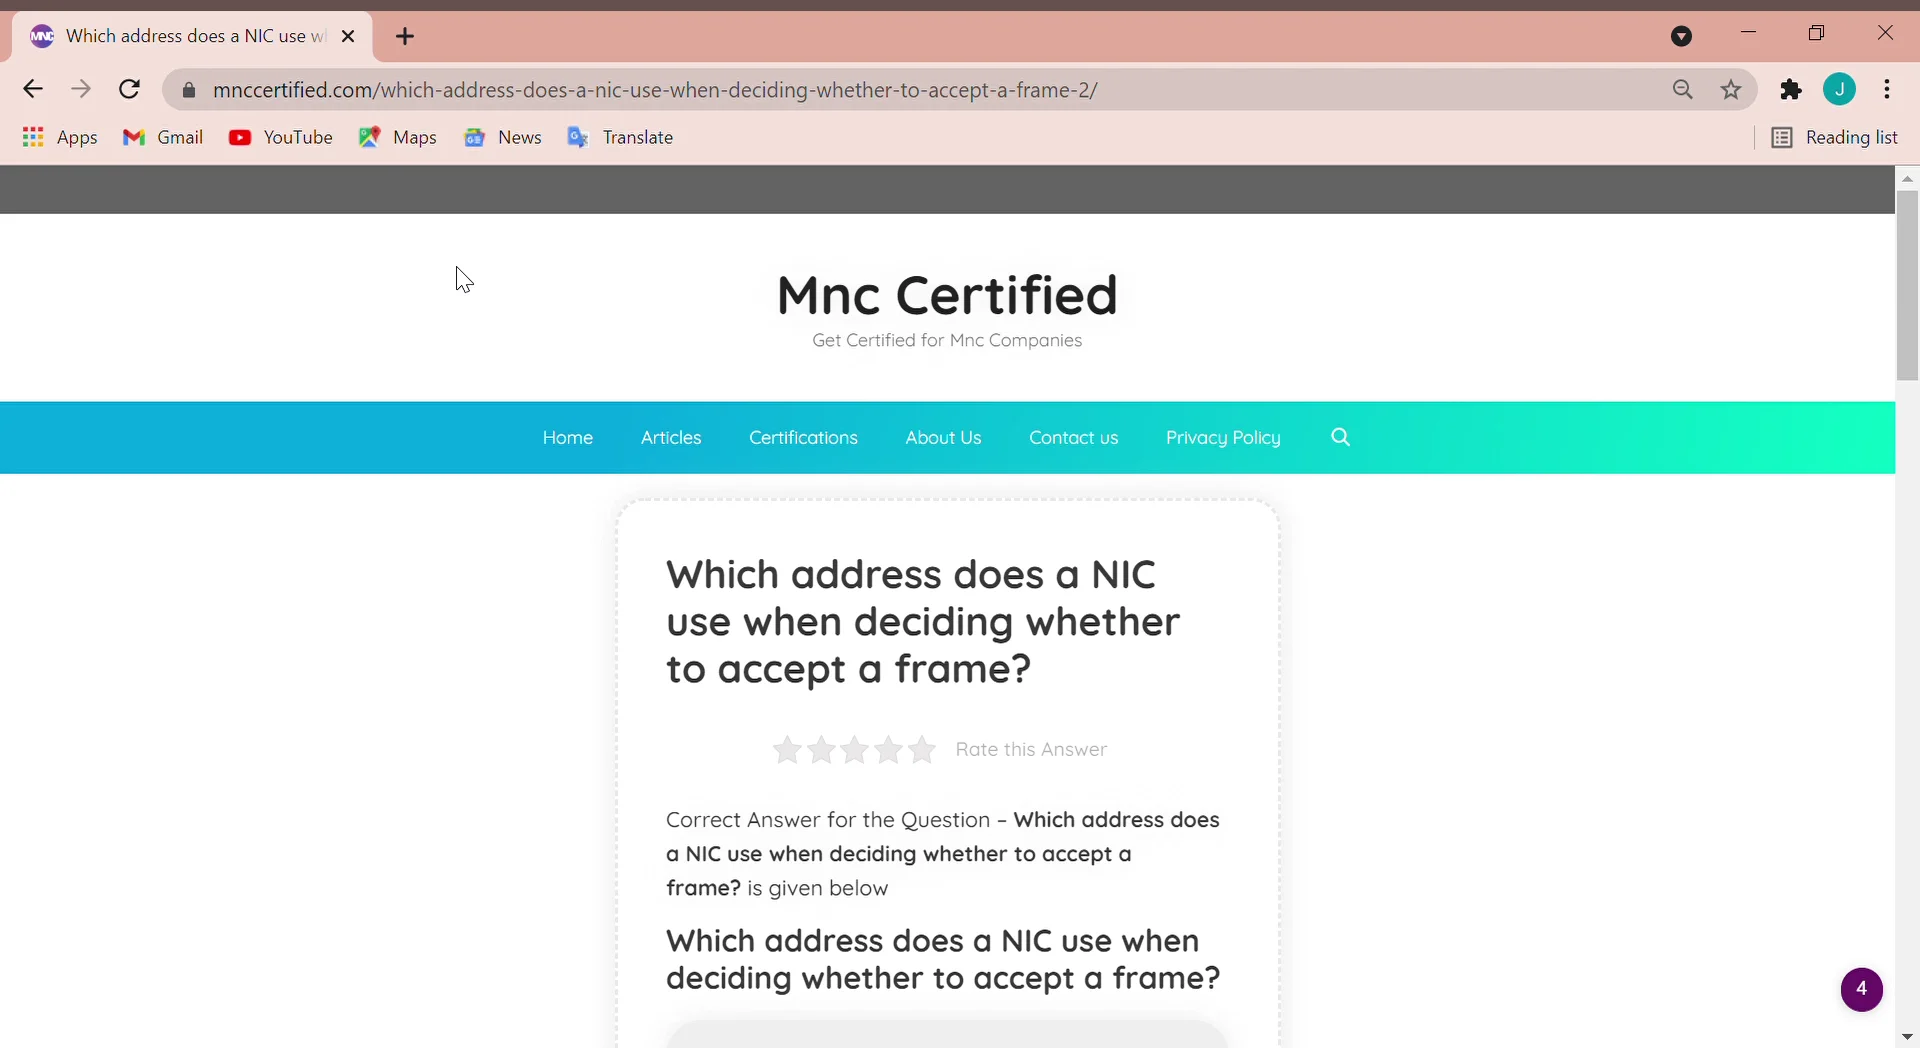The width and height of the screenshot is (1920, 1048).
Task: Open the Chrome extensions icon
Action: (x=1791, y=89)
